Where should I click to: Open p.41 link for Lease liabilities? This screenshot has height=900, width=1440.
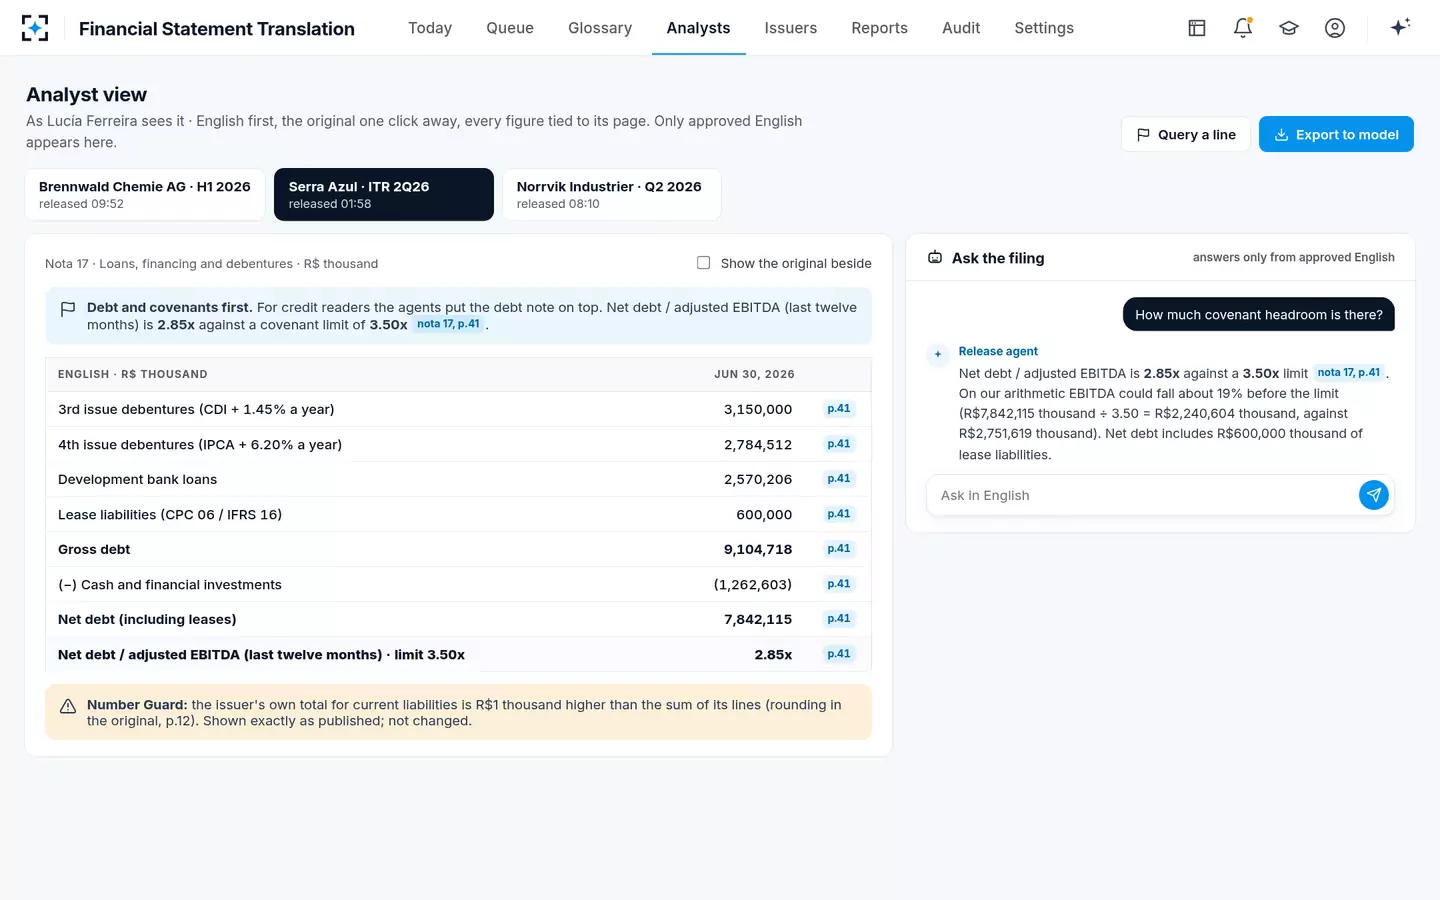point(839,514)
